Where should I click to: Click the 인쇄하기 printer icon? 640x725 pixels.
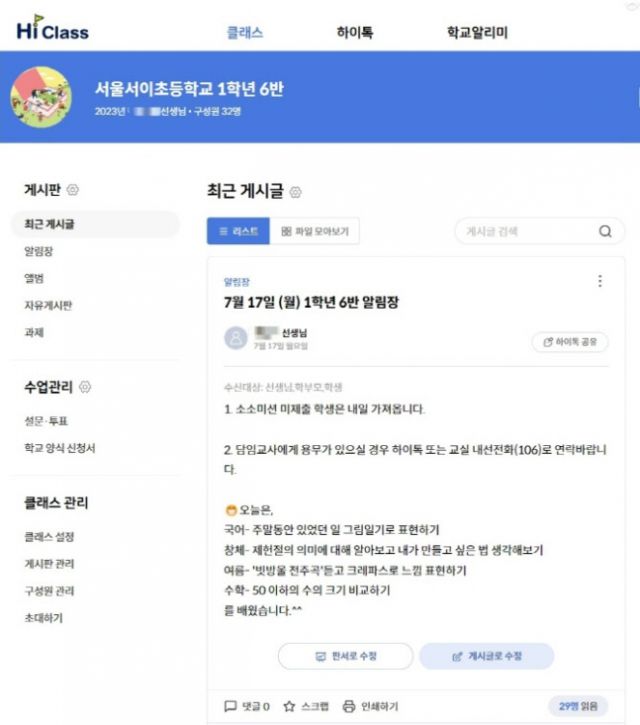[x=349, y=706]
